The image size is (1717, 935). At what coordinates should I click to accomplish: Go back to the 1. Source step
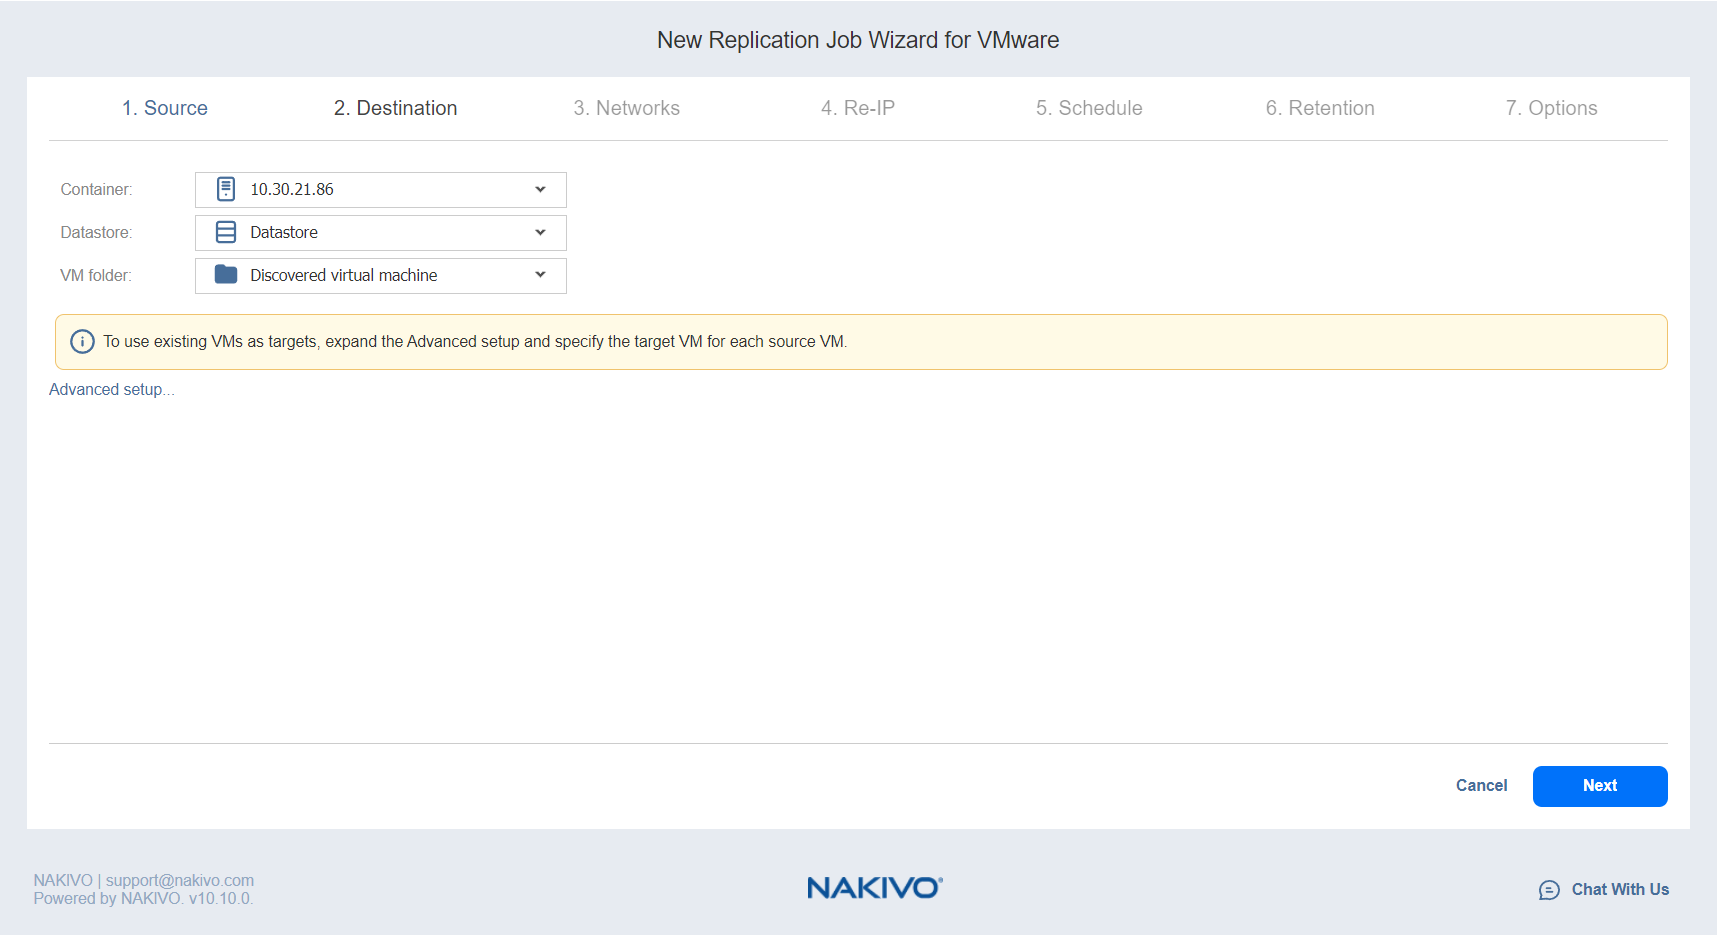click(x=165, y=108)
